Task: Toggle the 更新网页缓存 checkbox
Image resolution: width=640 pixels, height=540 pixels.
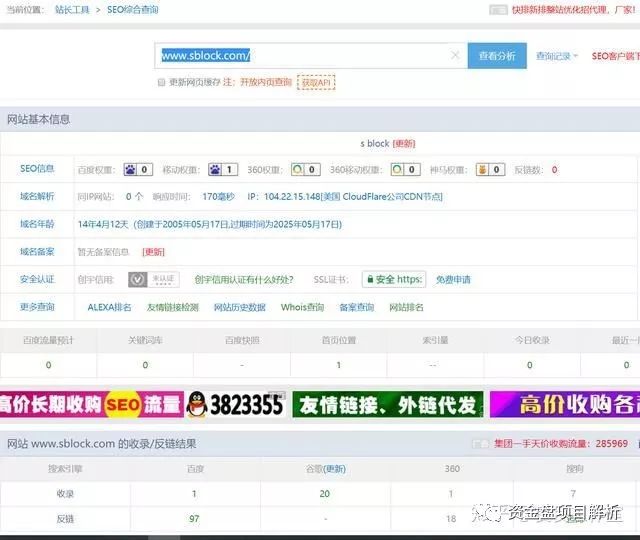Action: 161,82
